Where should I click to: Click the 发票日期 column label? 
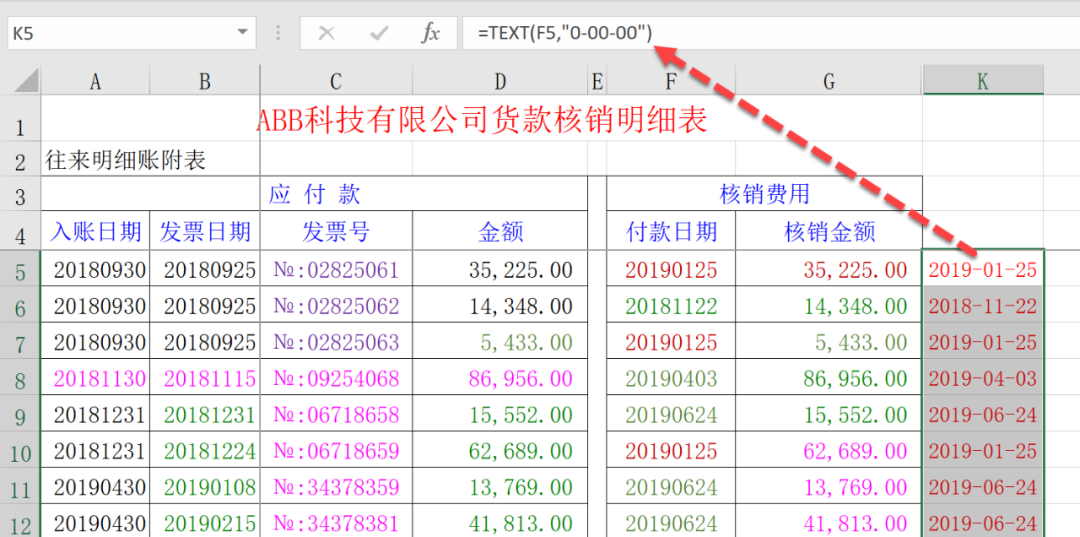click(205, 231)
